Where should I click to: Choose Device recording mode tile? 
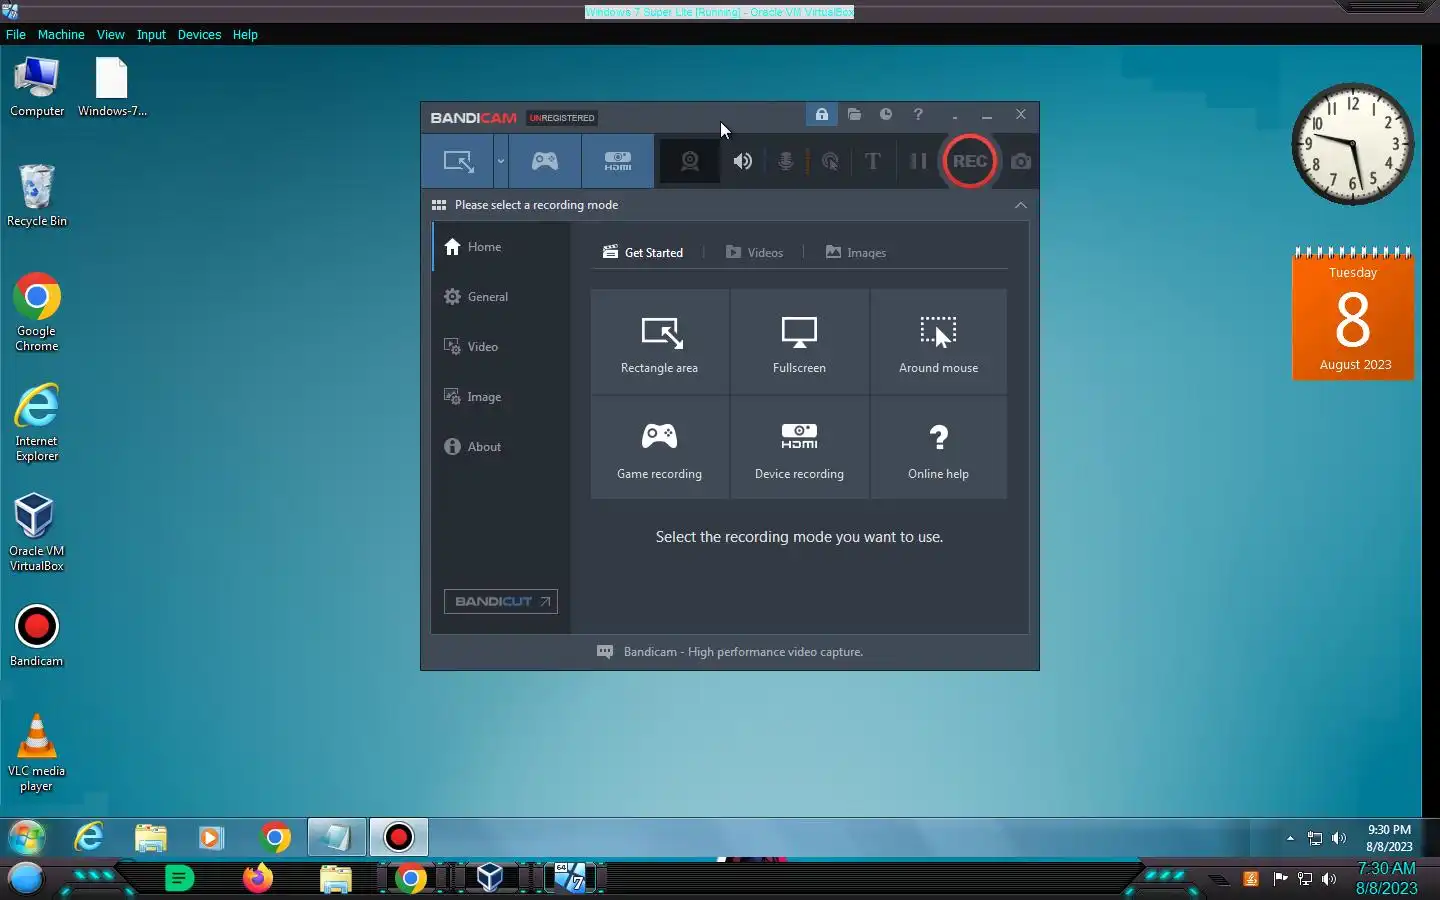799,448
